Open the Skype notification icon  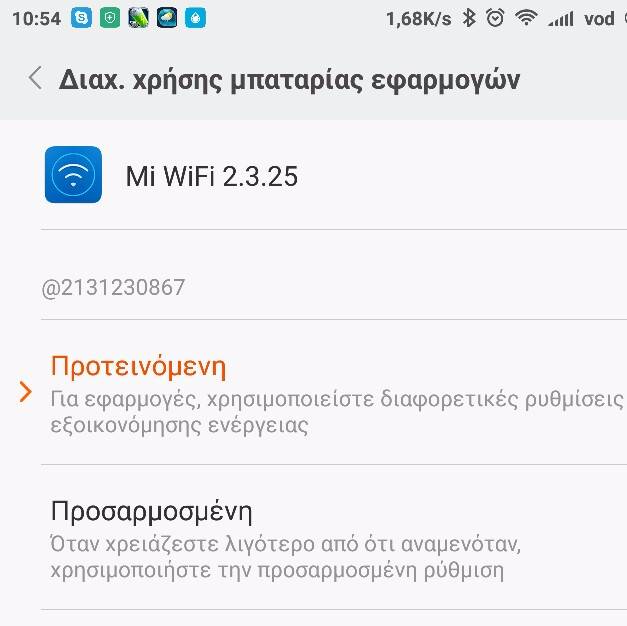coord(81,18)
